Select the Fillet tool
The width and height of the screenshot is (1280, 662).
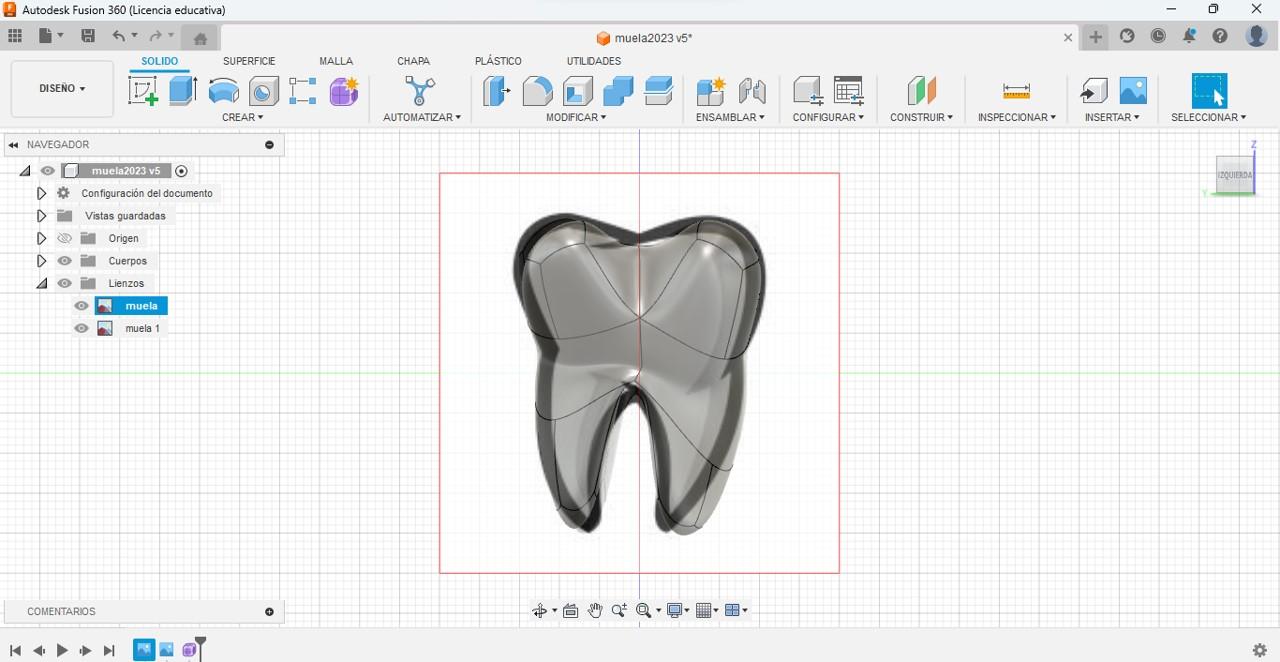(x=537, y=91)
